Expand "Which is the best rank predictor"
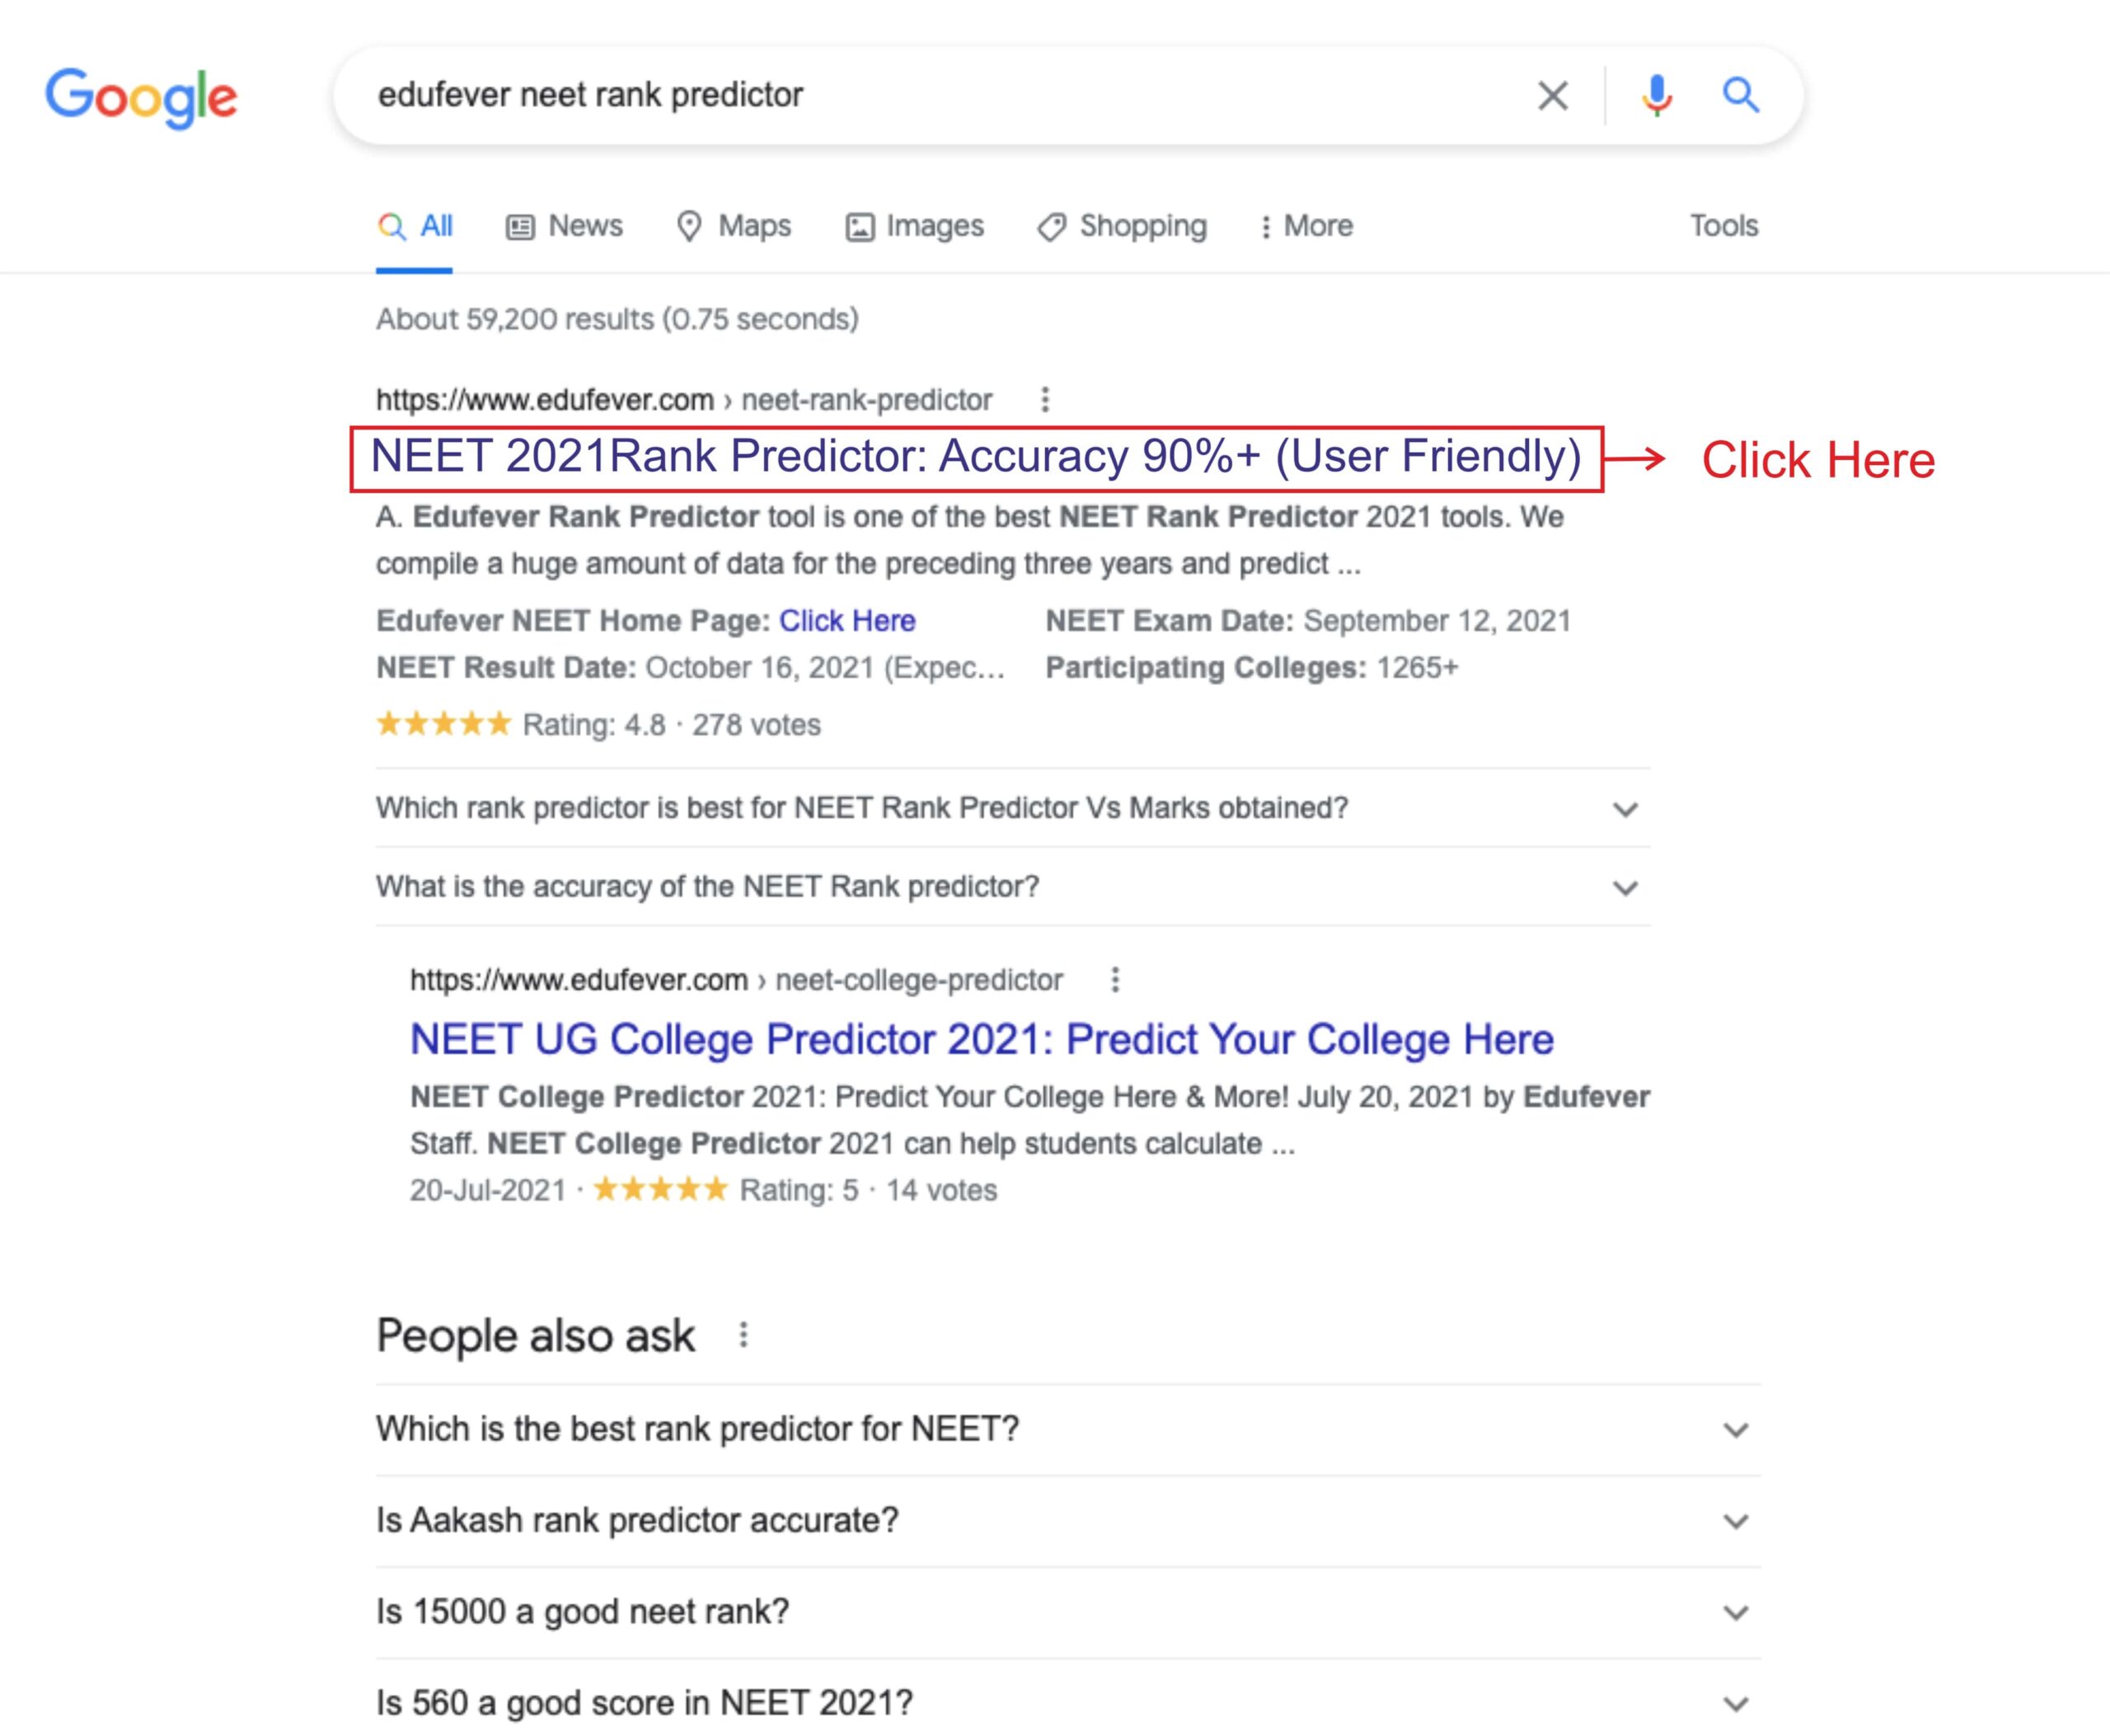2110x1736 pixels. pyautogui.click(x=1068, y=1430)
